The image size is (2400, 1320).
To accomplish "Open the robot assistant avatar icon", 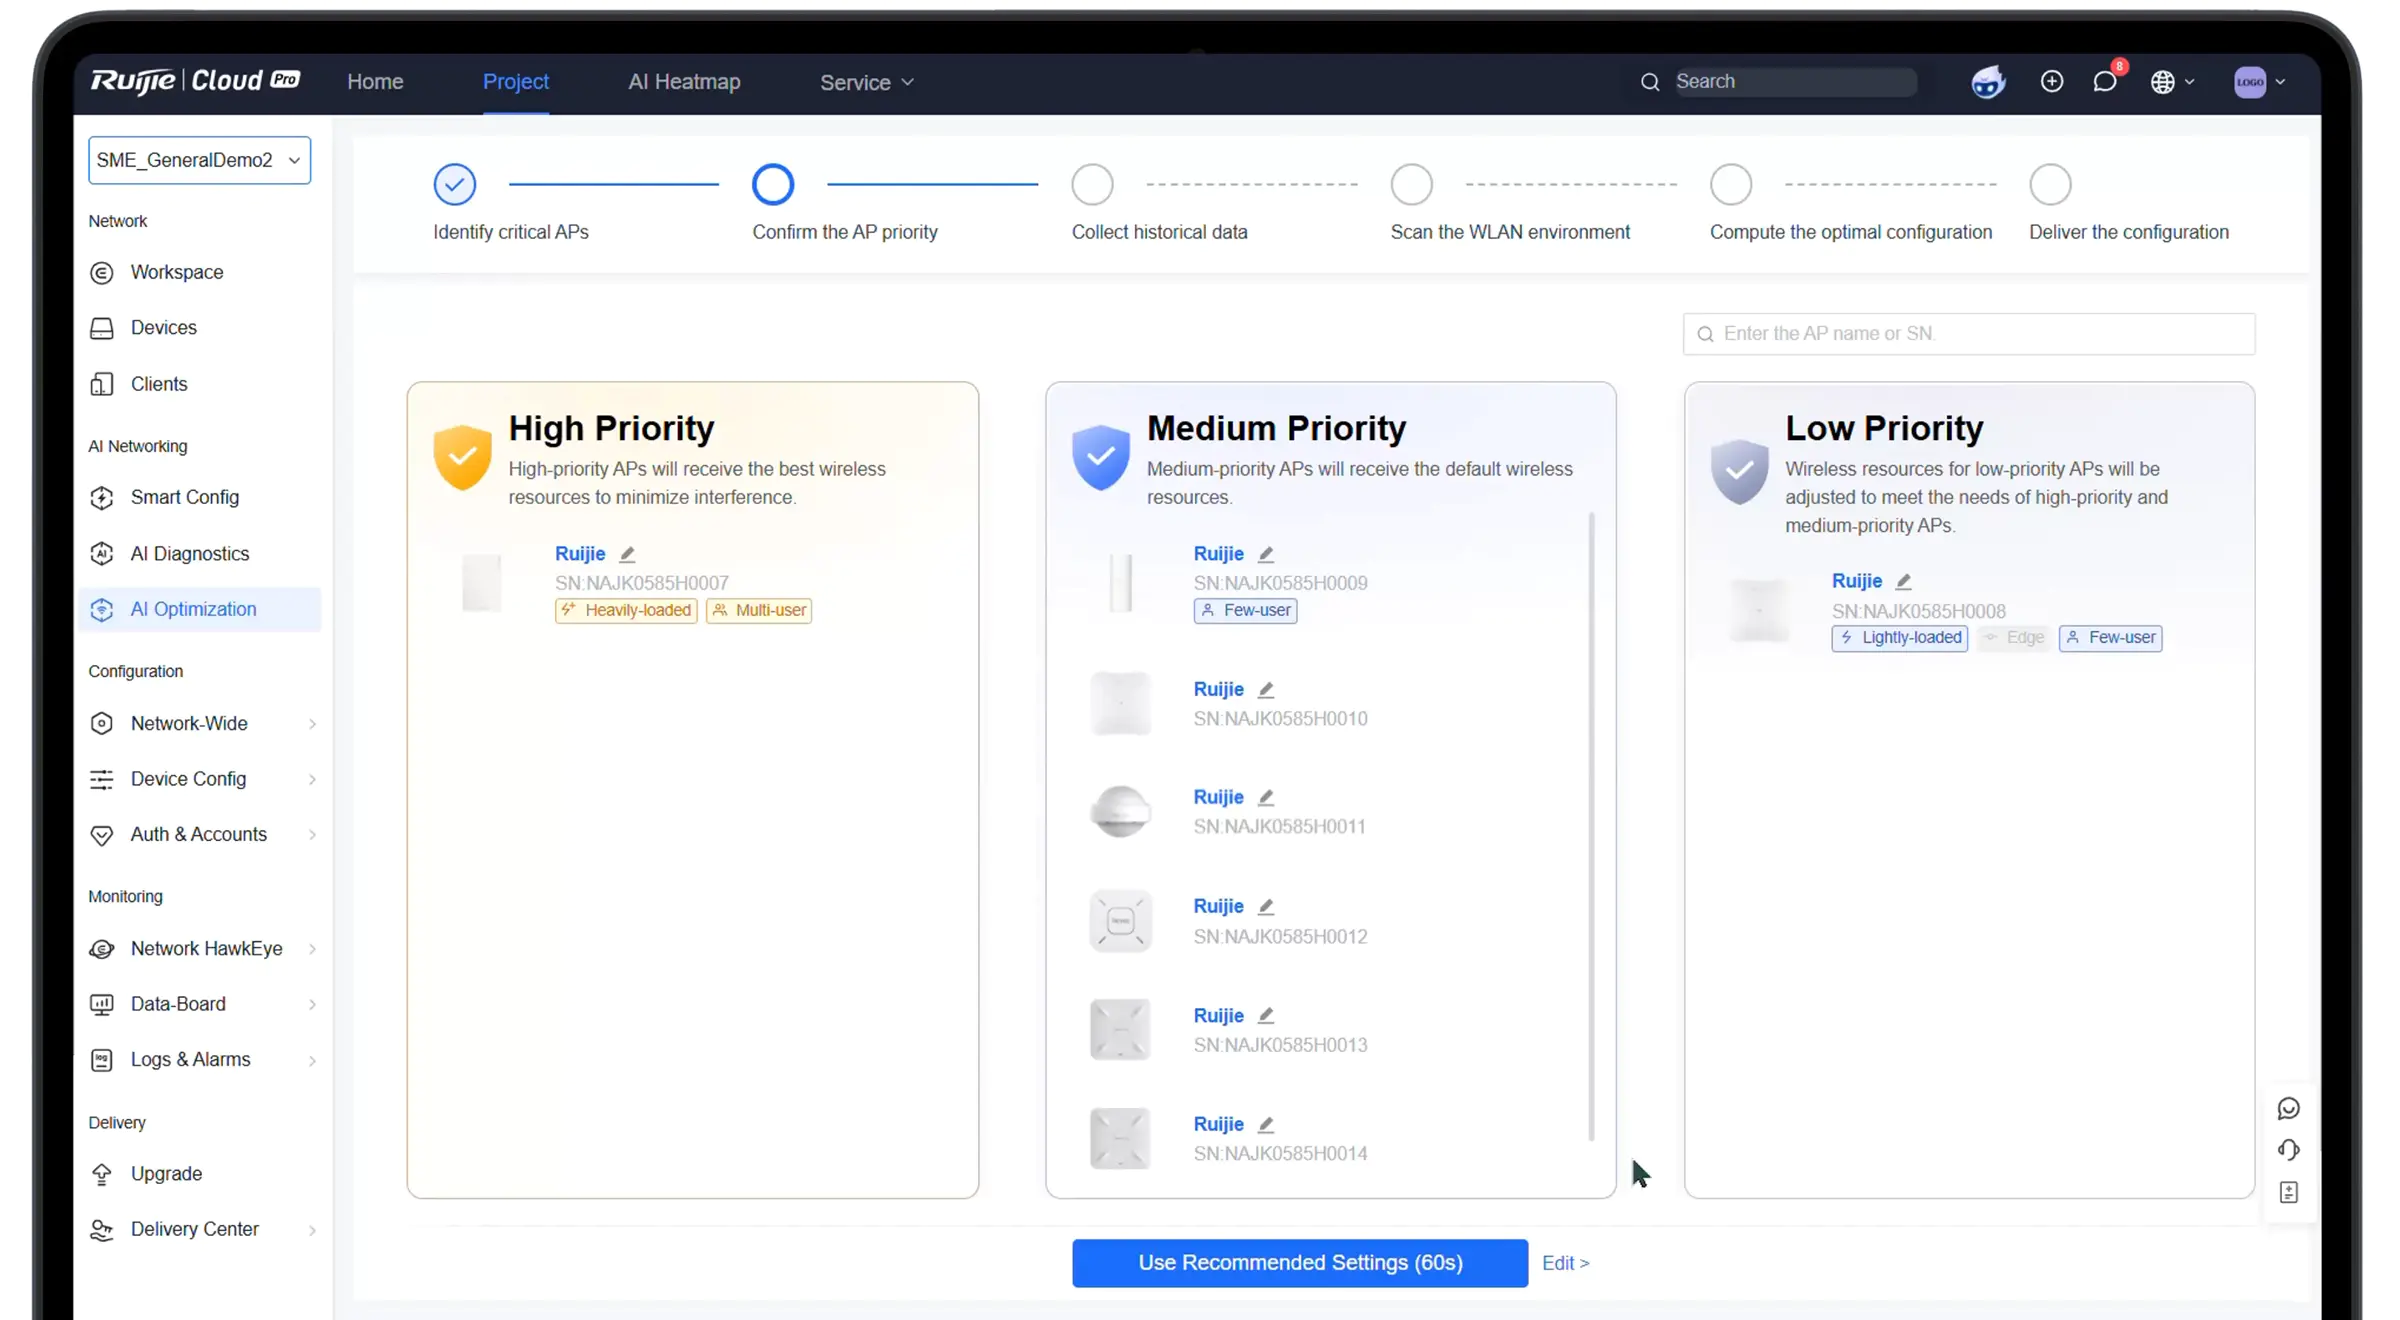I will (x=1988, y=82).
